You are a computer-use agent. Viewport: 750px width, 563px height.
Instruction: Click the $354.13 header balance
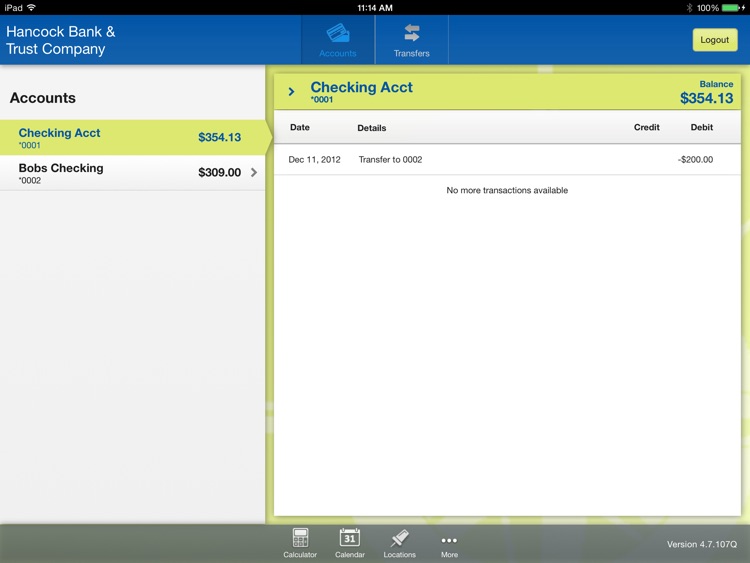click(706, 98)
